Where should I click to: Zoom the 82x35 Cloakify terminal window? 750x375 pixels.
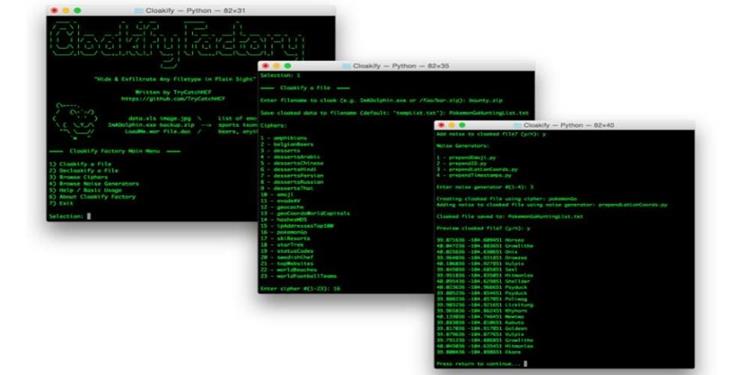(x=287, y=66)
